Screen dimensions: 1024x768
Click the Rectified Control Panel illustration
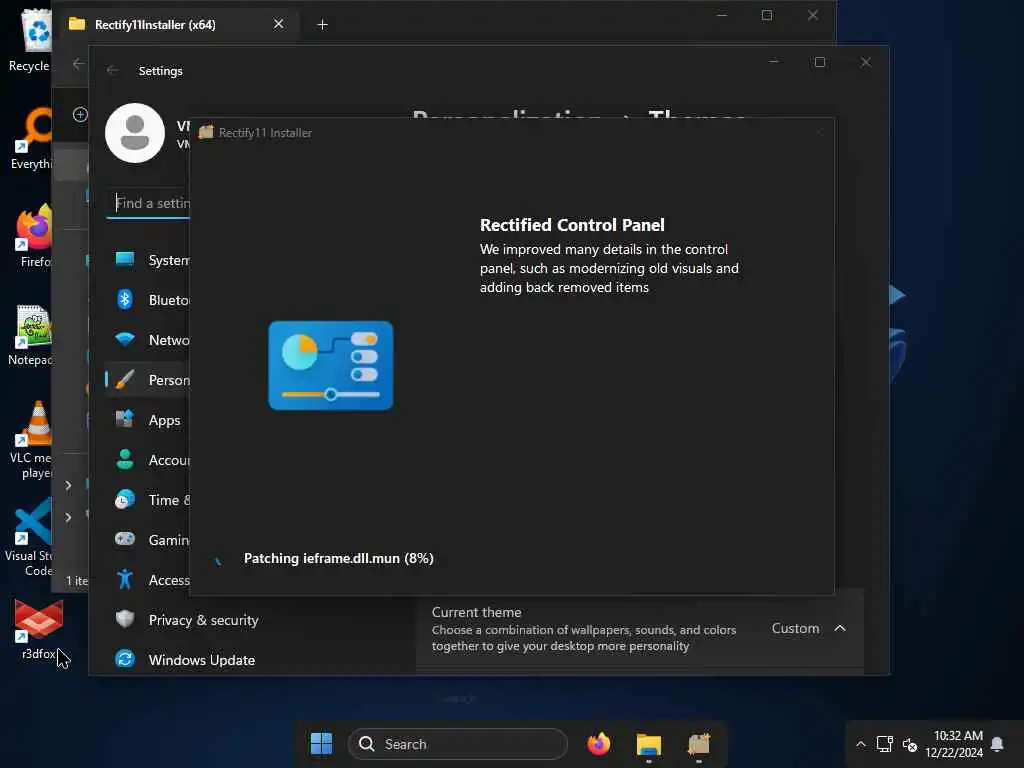pos(330,366)
